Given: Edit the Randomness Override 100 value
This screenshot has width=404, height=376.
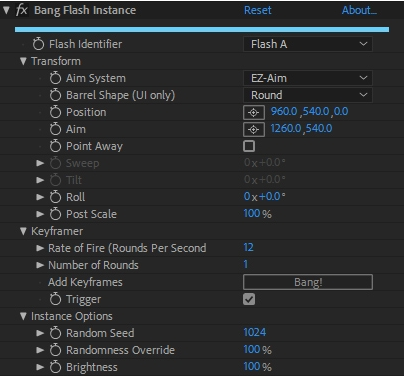Looking at the screenshot, I should 252,349.
